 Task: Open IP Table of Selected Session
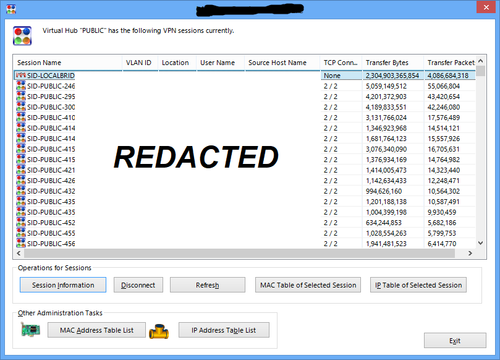pyautogui.click(x=418, y=285)
